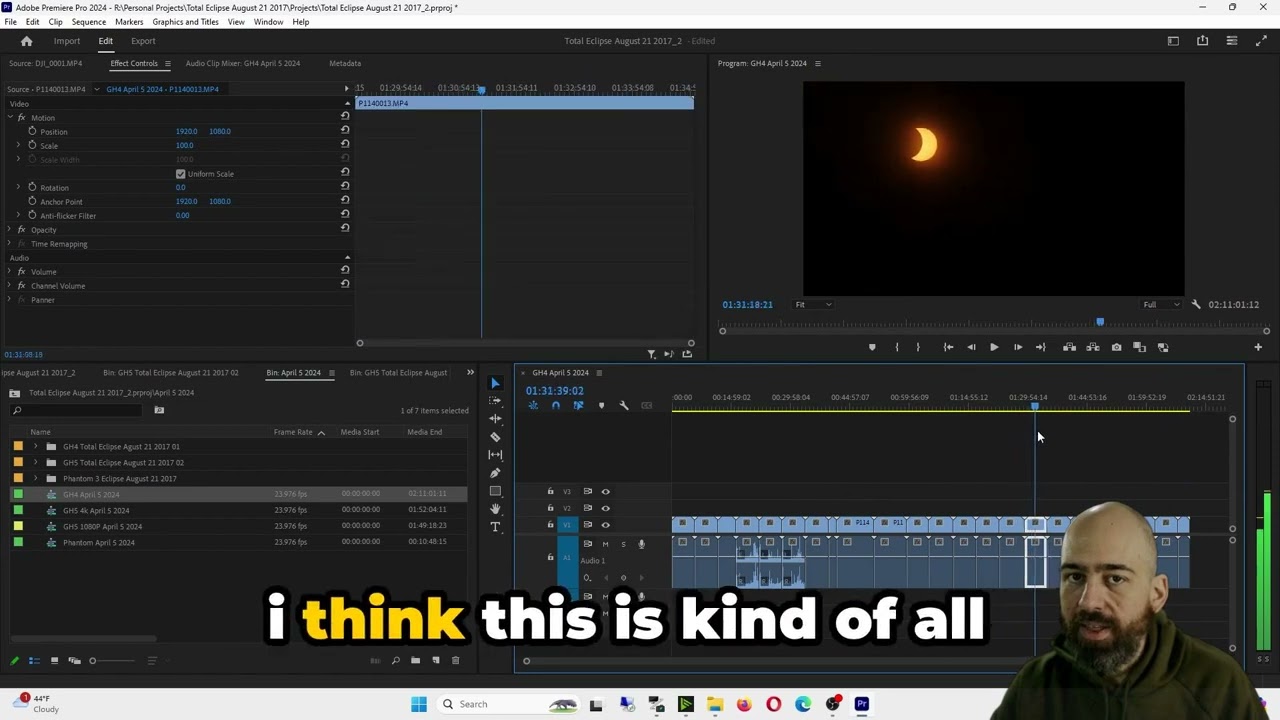Expand GH4 Total Eclipse August 21 bin
This screenshot has width=1280, height=720.
tap(36, 446)
